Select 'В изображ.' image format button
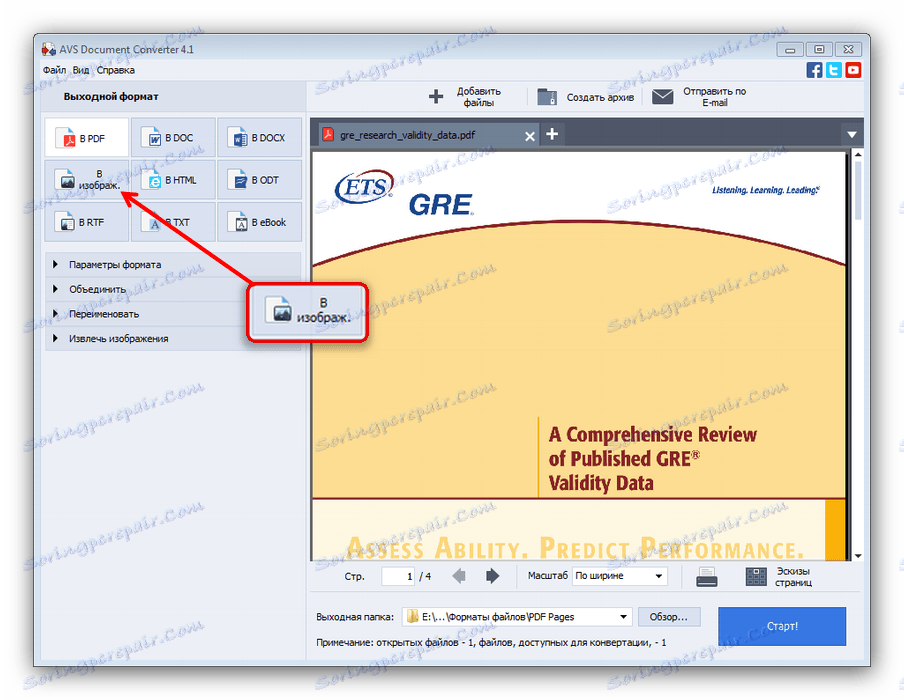Viewport: 904px width, 700px height. 86,180
